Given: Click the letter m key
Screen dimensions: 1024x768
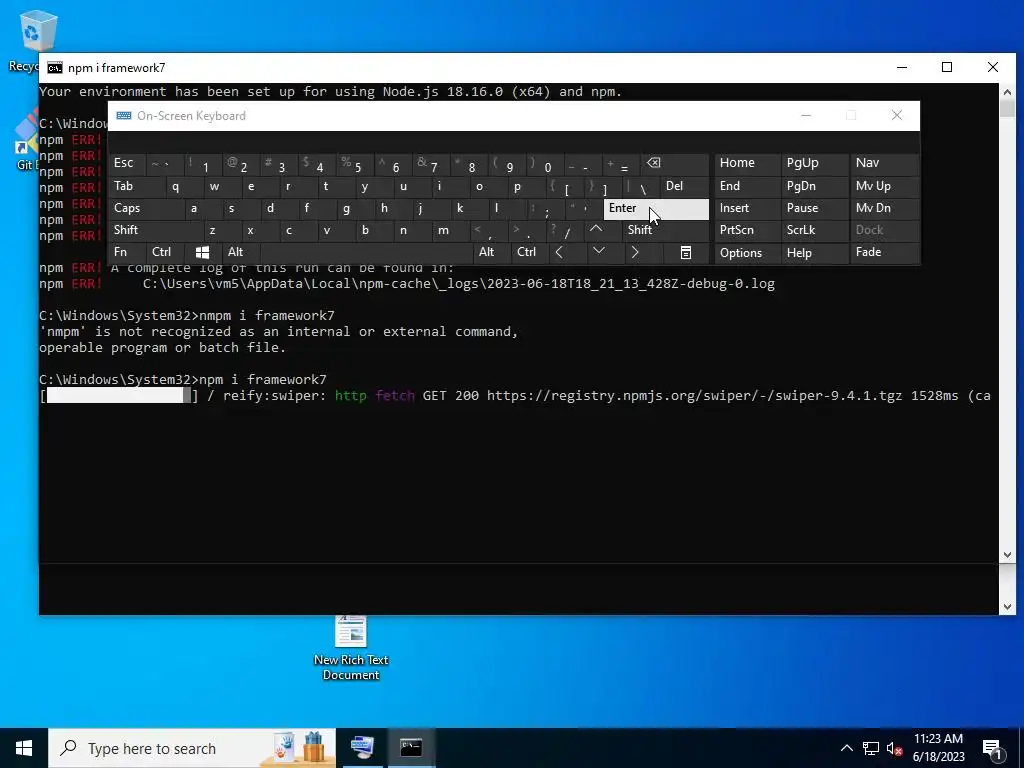Looking at the screenshot, I should point(453,230).
